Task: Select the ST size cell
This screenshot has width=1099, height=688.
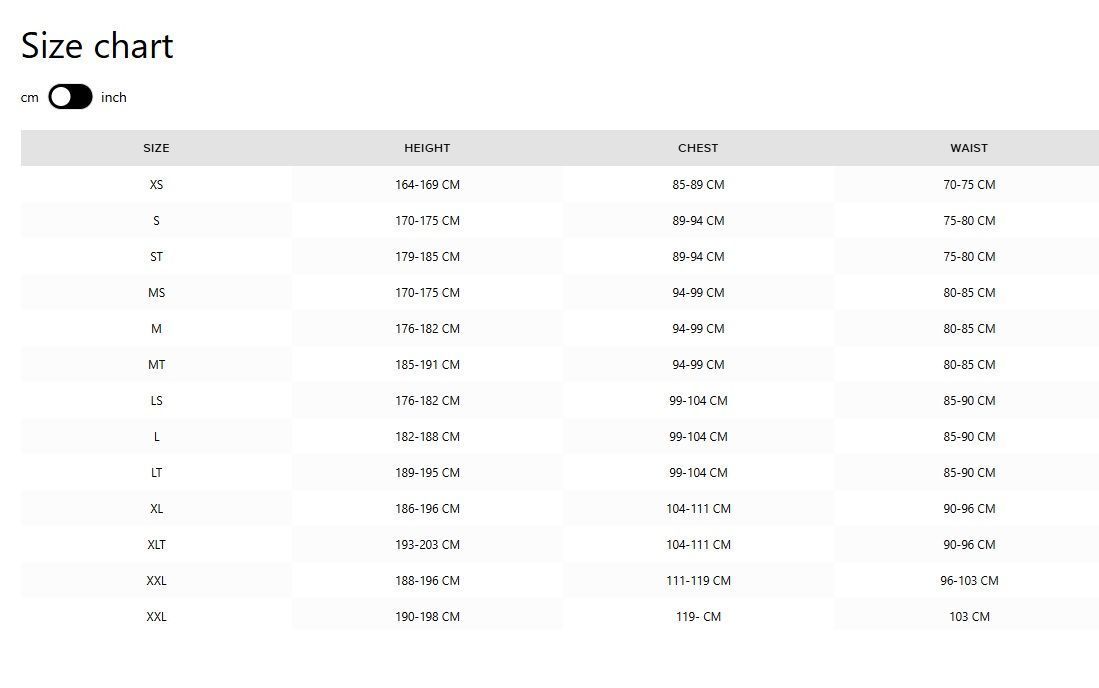Action: 156,257
